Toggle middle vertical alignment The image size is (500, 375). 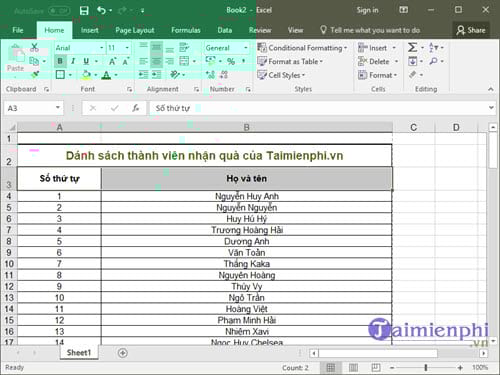(x=156, y=48)
